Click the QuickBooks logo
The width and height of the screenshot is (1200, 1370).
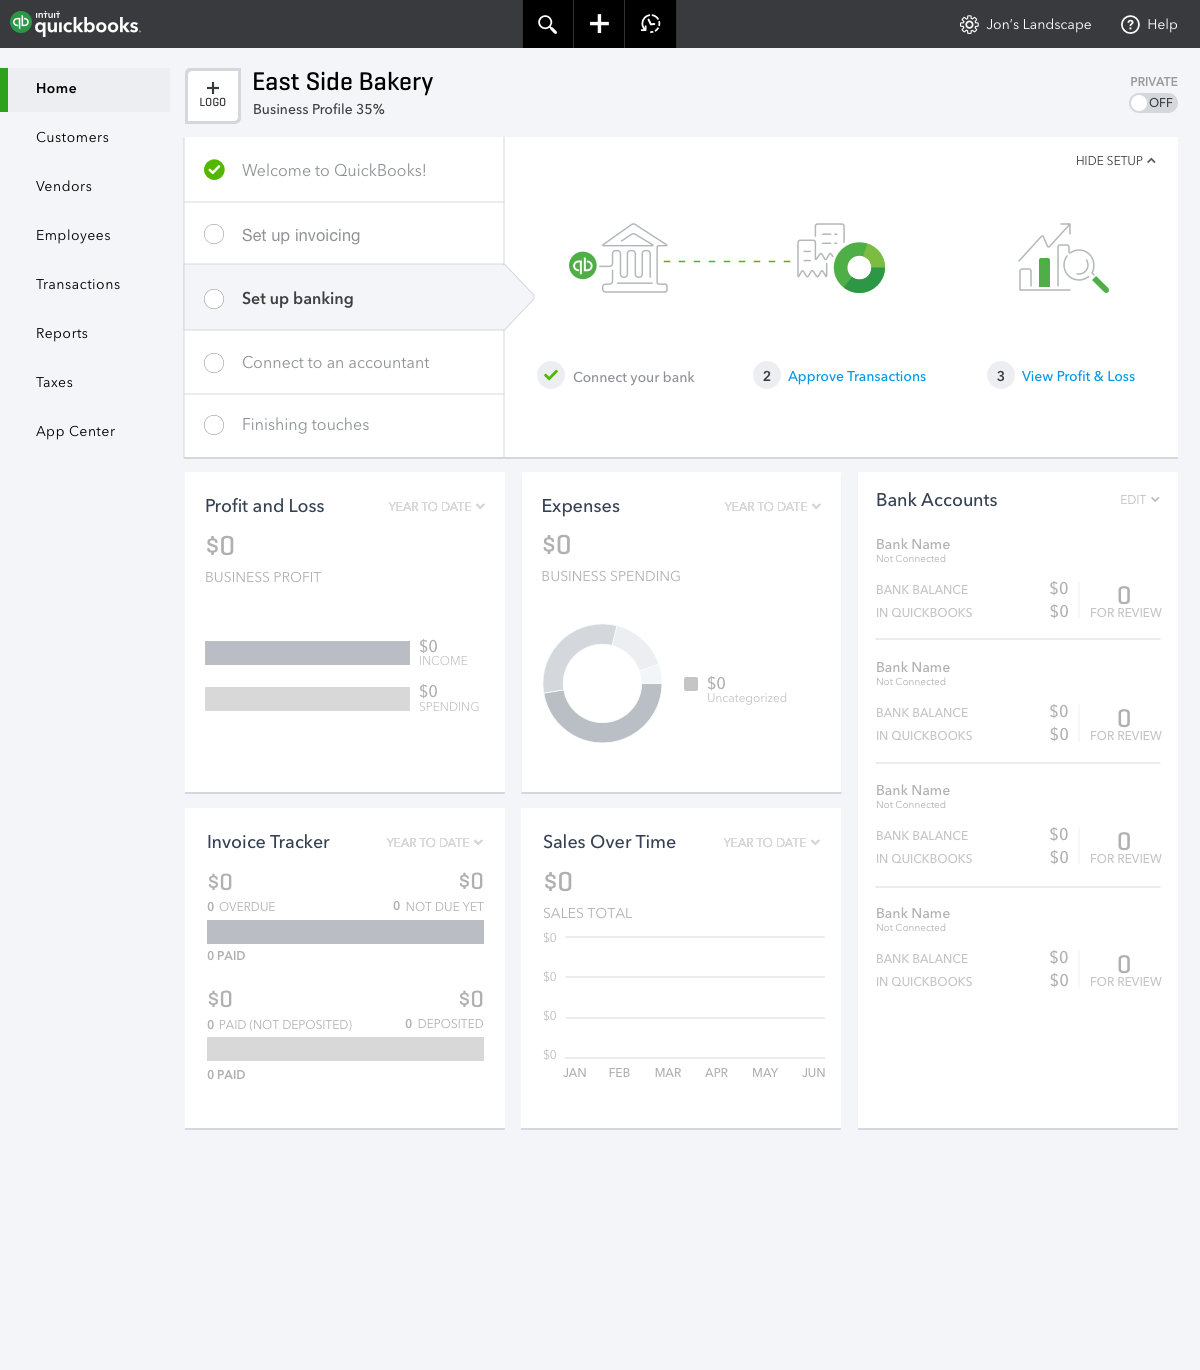coord(75,23)
